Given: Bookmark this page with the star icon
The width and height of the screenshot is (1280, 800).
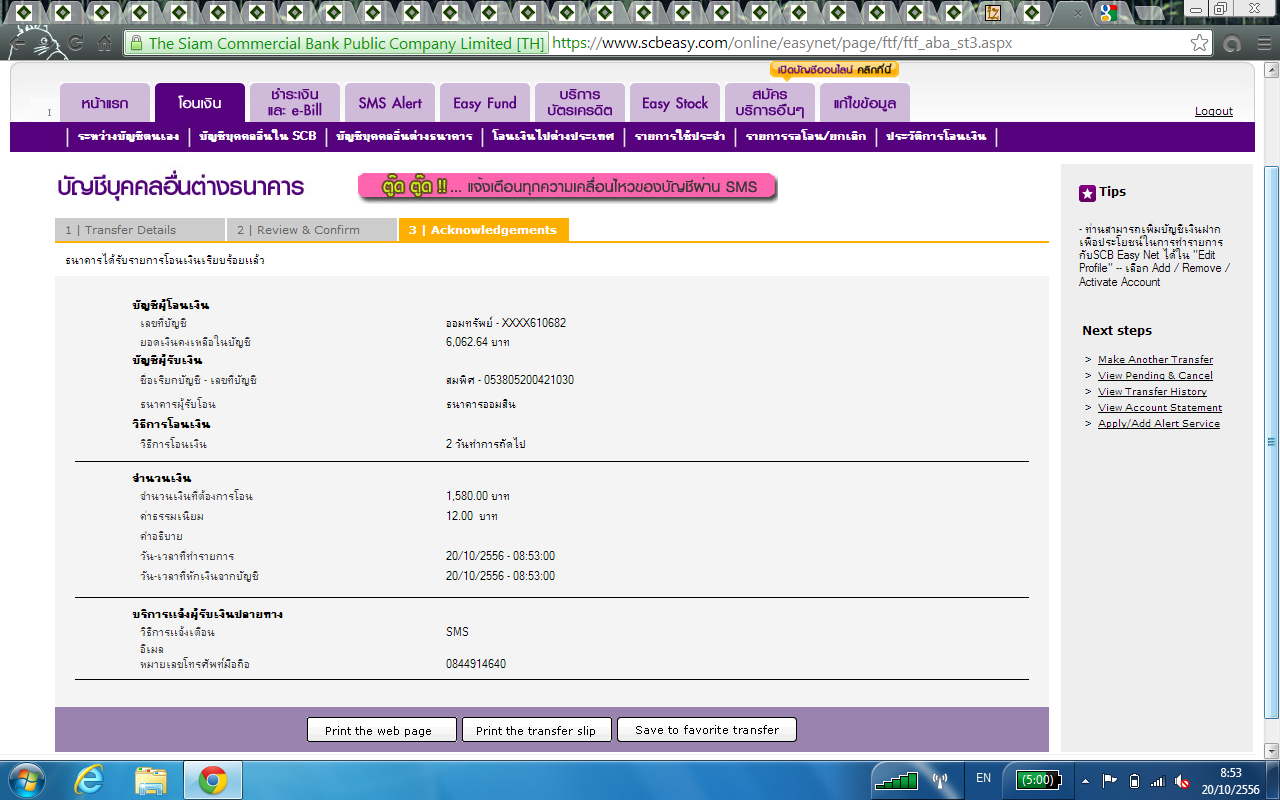Looking at the screenshot, I should [1199, 43].
